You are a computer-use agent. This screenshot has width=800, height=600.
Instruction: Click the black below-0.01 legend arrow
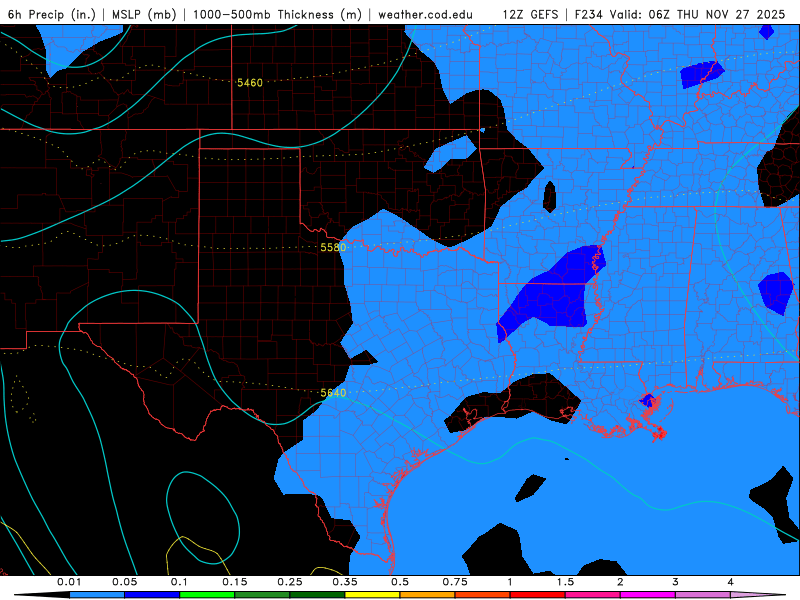tap(42, 595)
